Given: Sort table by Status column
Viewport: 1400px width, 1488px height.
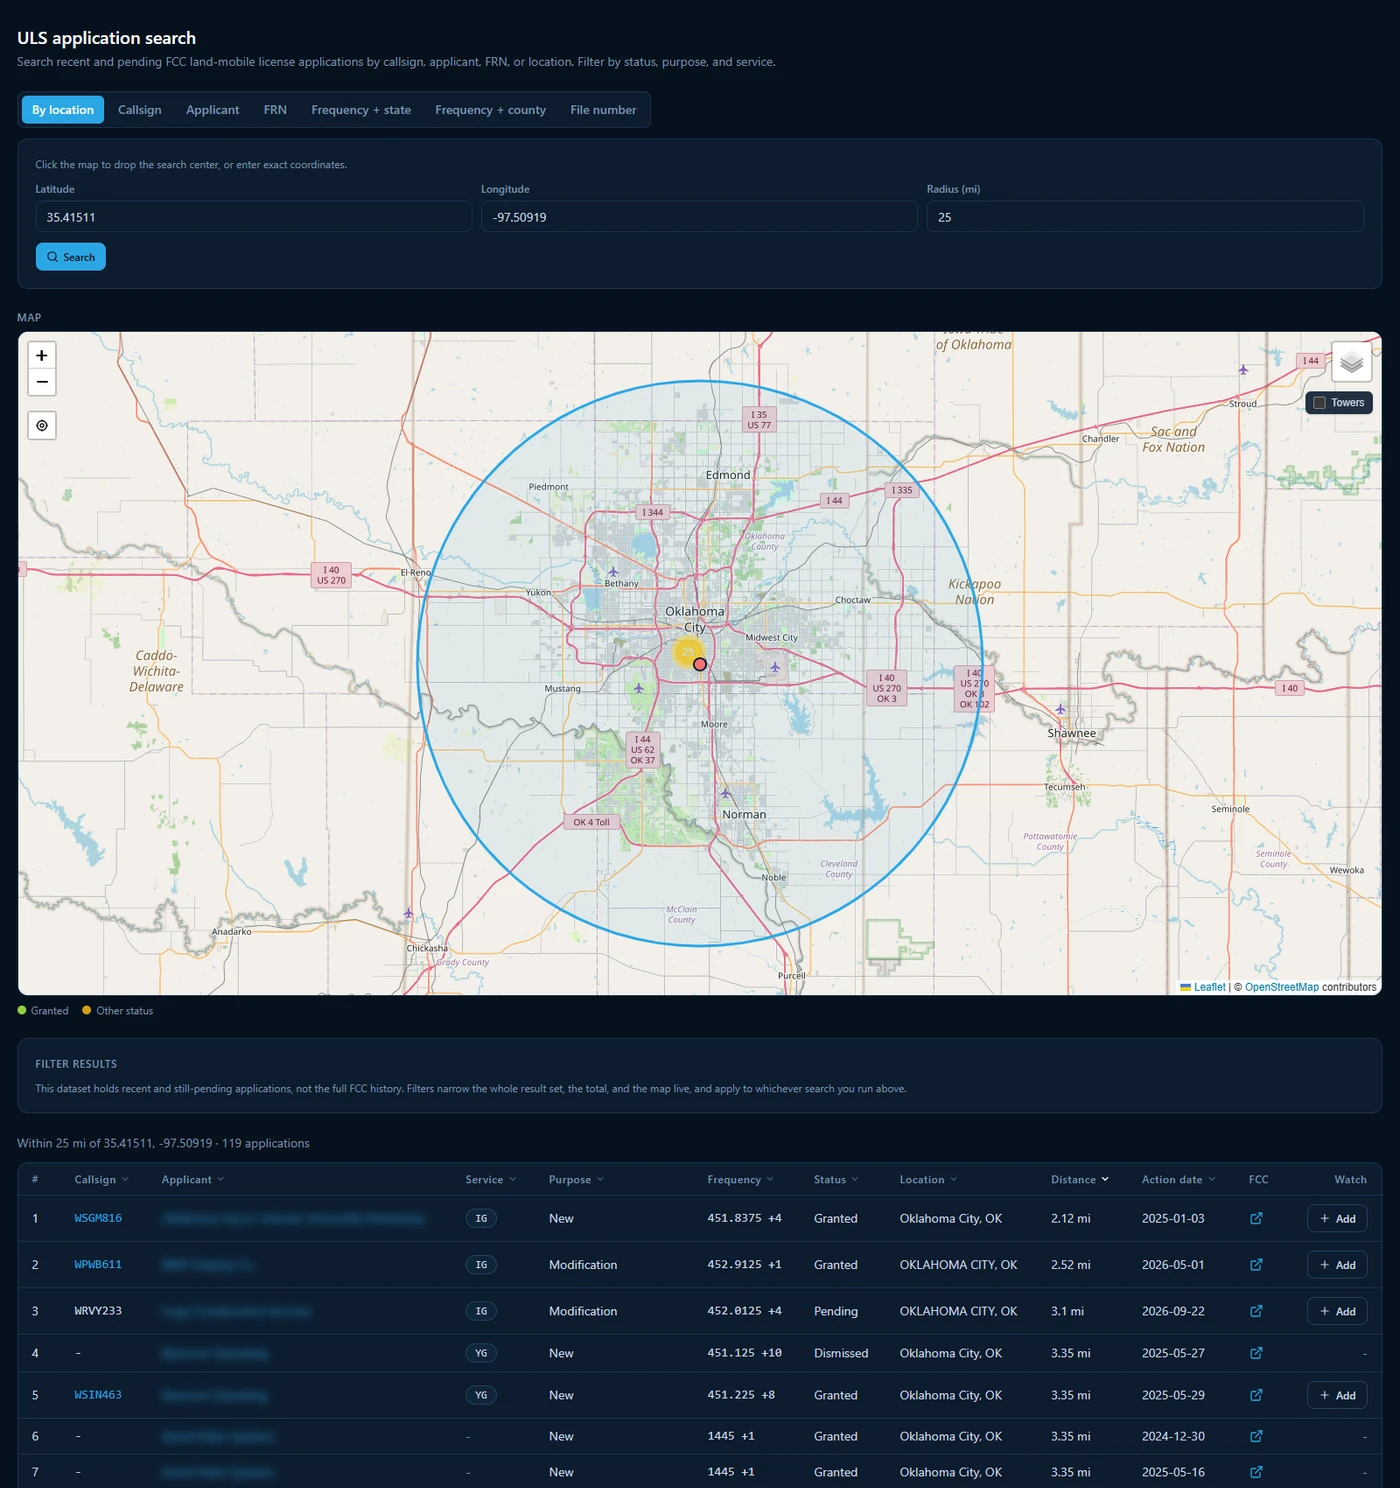Looking at the screenshot, I should tap(836, 1180).
